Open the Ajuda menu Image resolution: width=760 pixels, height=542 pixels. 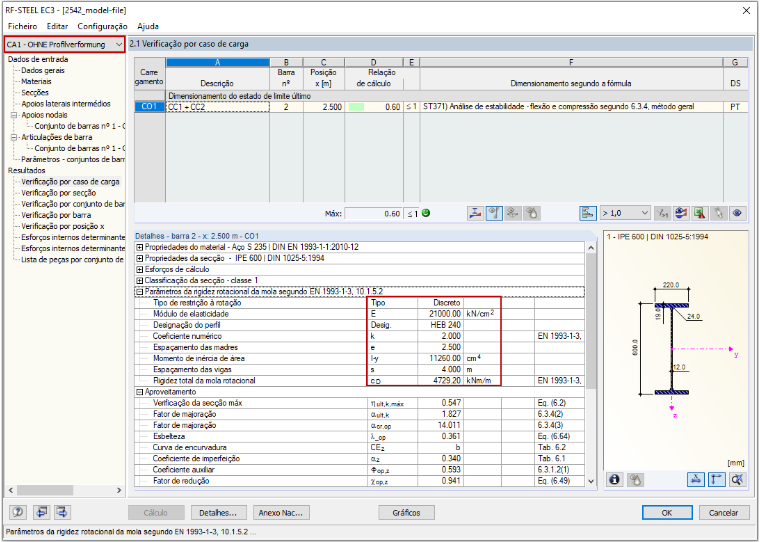click(147, 26)
